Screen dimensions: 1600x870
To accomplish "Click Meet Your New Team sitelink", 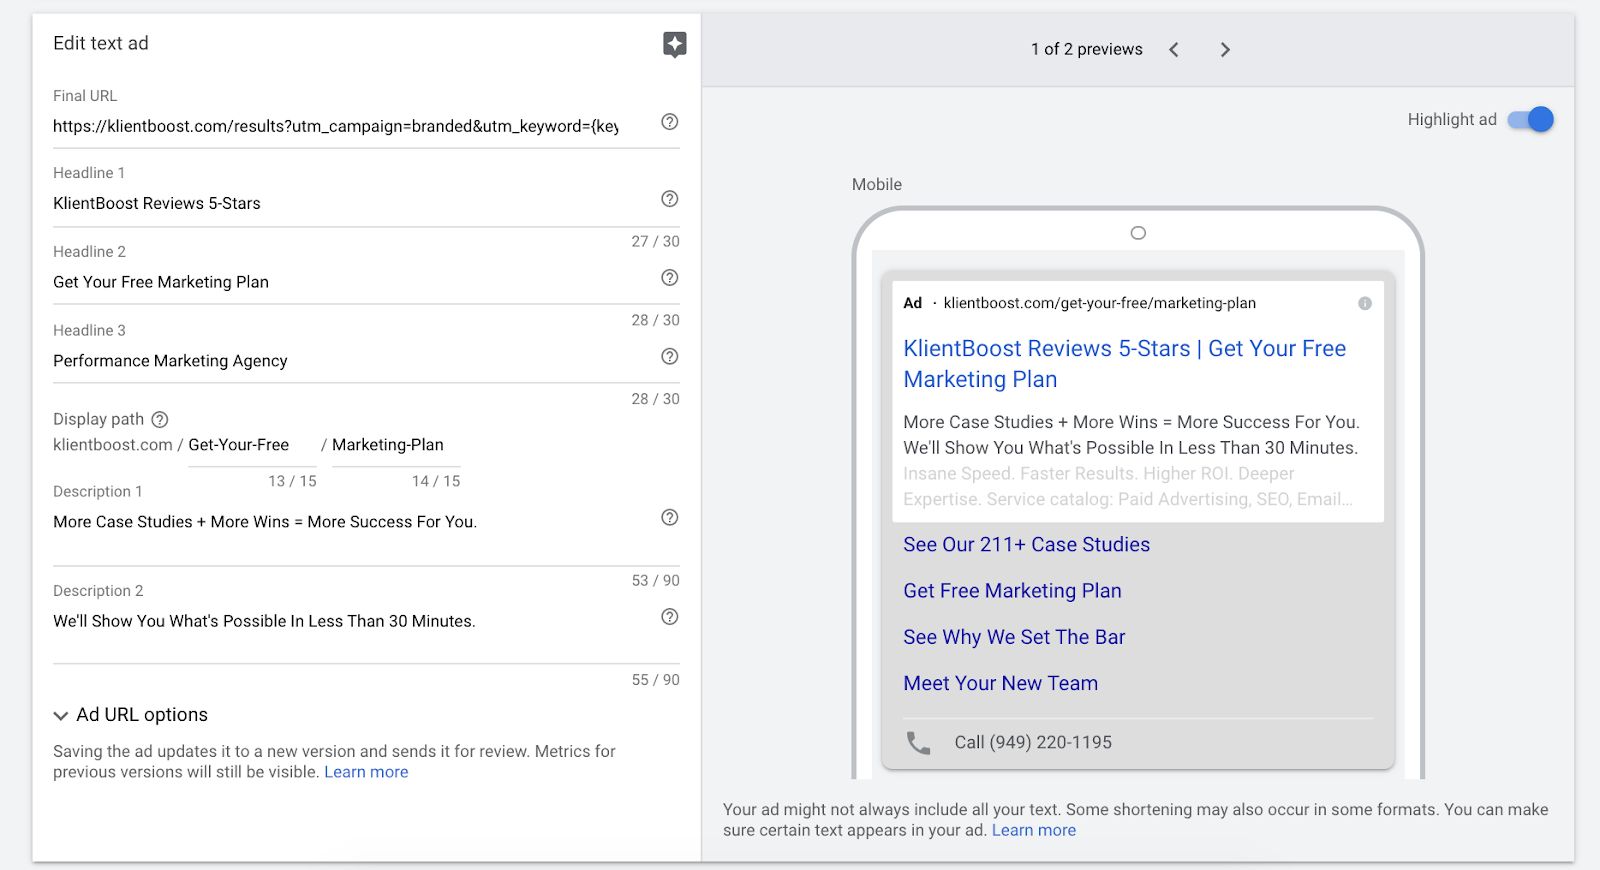I will (1001, 684).
